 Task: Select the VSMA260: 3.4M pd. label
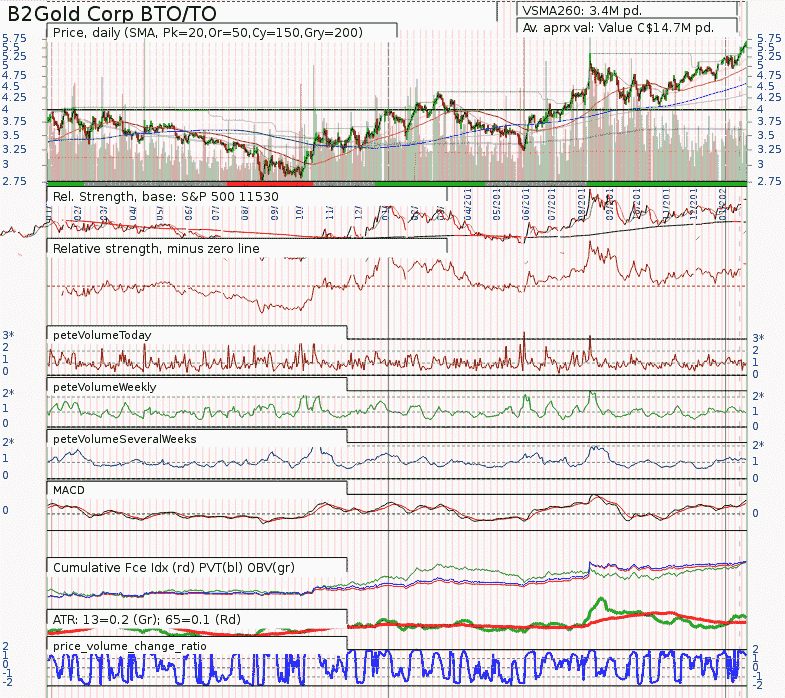point(582,11)
